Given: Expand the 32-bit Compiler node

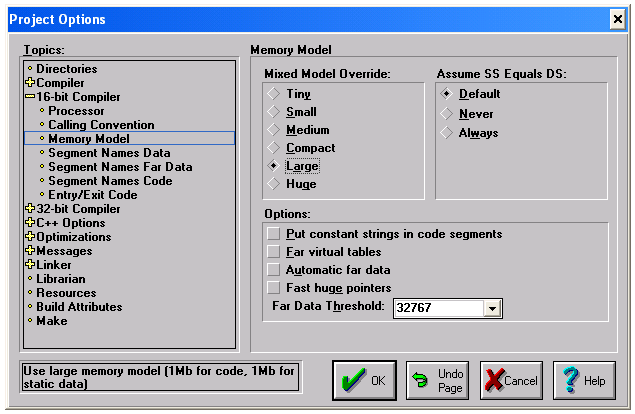Looking at the screenshot, I should tap(30, 209).
